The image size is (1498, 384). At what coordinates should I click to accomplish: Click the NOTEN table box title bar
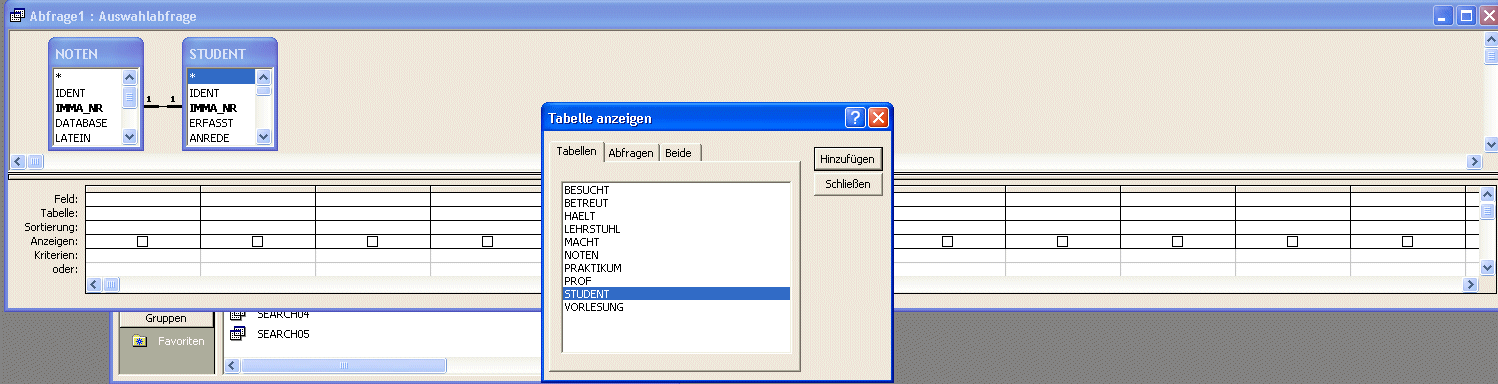click(96, 54)
